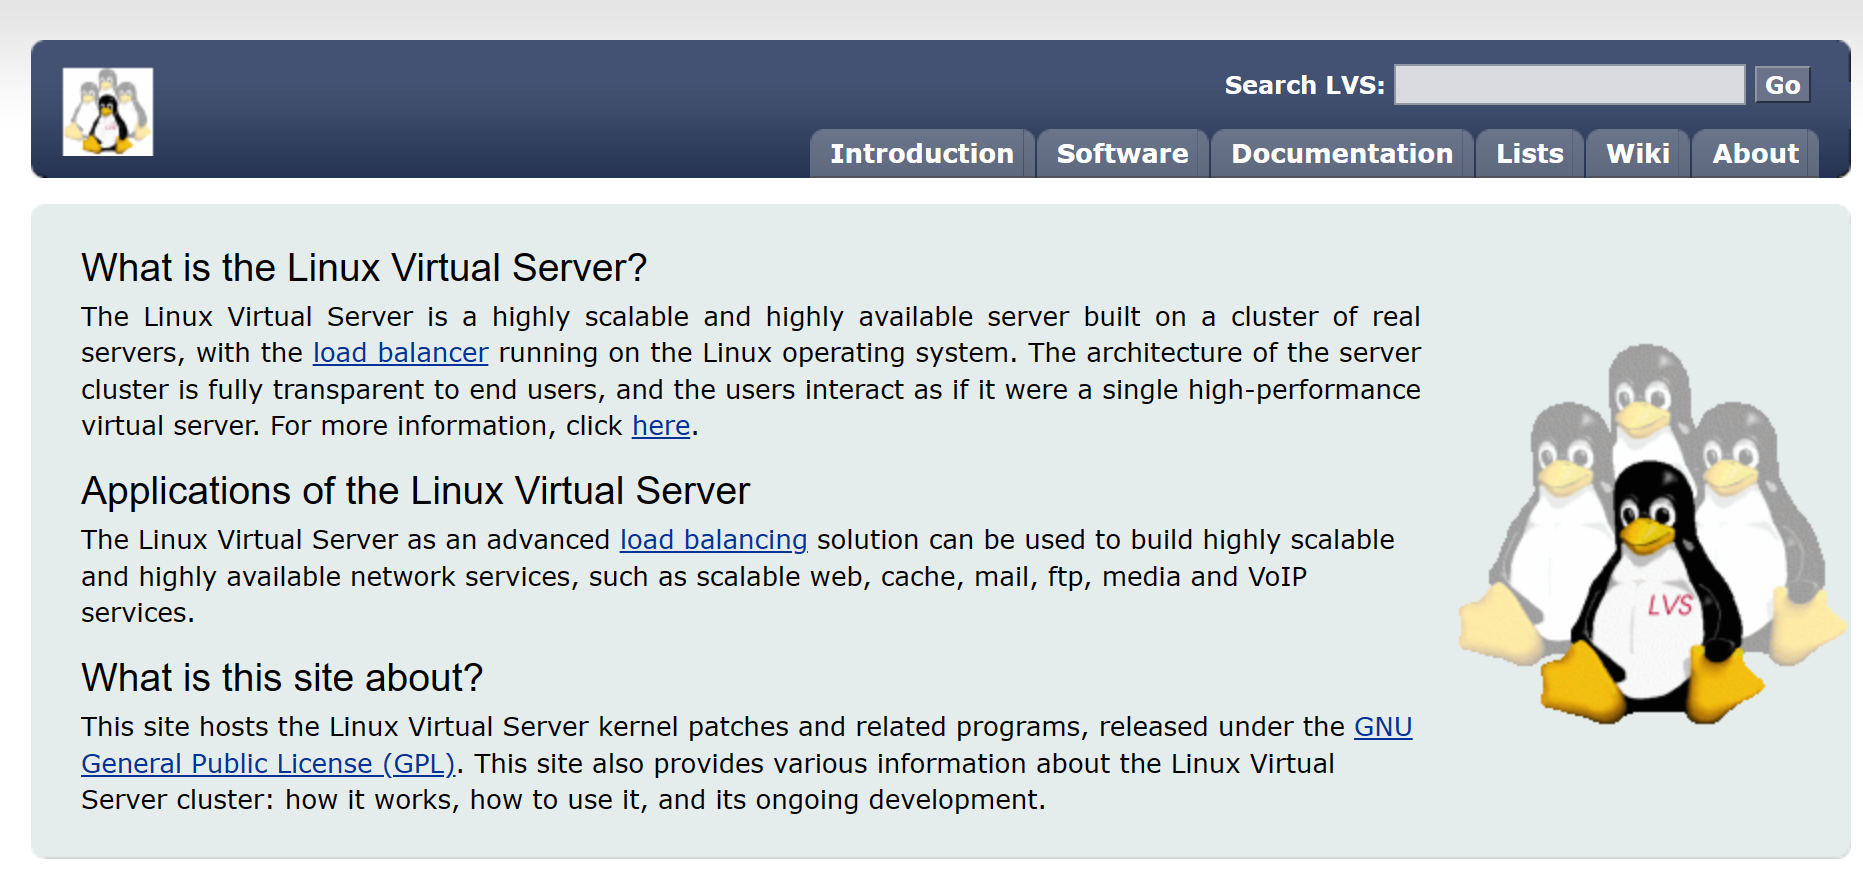Go to the Documentation tab
Screen dimensions: 1863x877
click(1341, 154)
